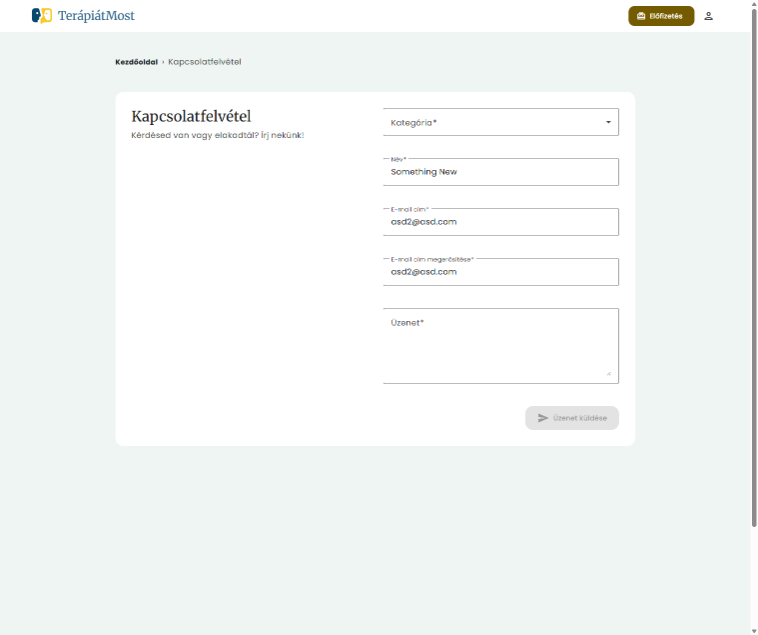Click the E-mail cím megerősítése field
758x635 pixels.
[500, 272]
